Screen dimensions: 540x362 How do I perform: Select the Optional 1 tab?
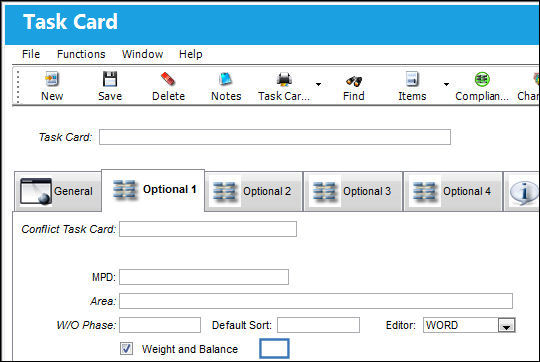pyautogui.click(x=153, y=190)
